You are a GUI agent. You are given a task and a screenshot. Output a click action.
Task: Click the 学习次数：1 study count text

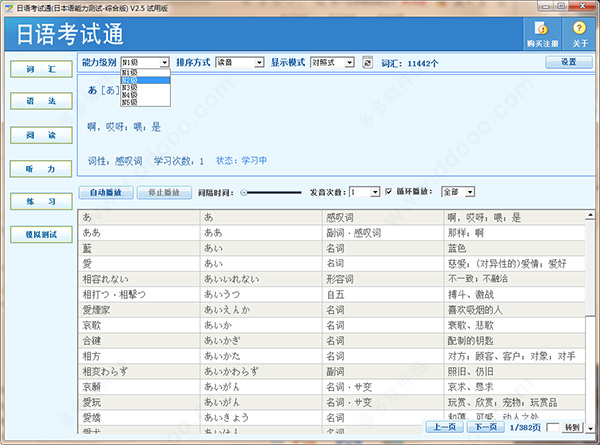[179, 161]
